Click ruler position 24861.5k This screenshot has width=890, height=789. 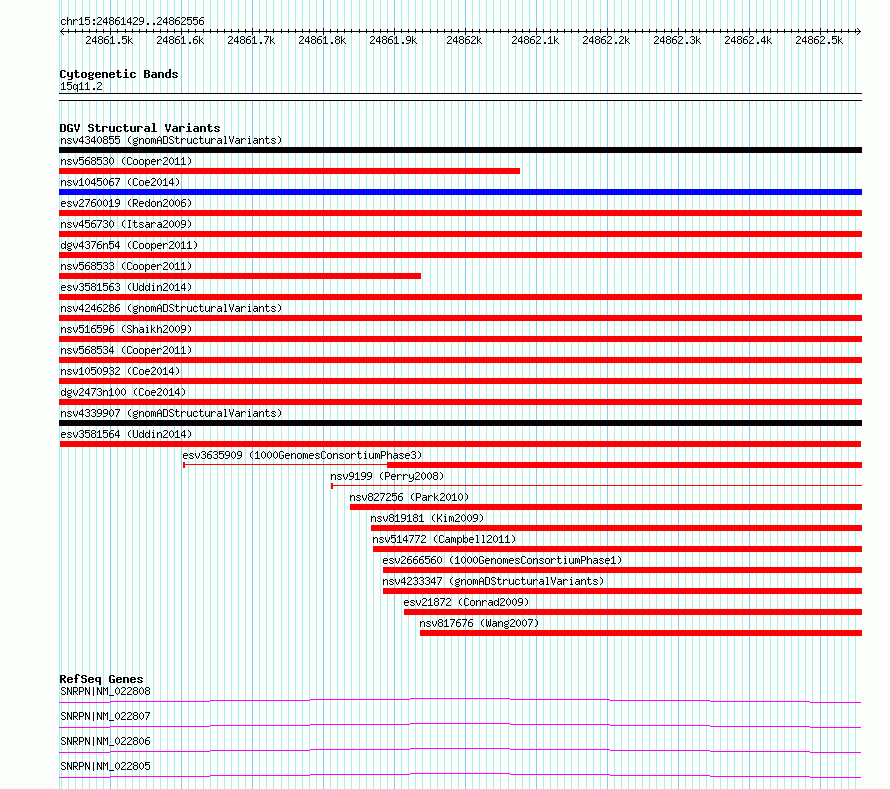coord(109,40)
